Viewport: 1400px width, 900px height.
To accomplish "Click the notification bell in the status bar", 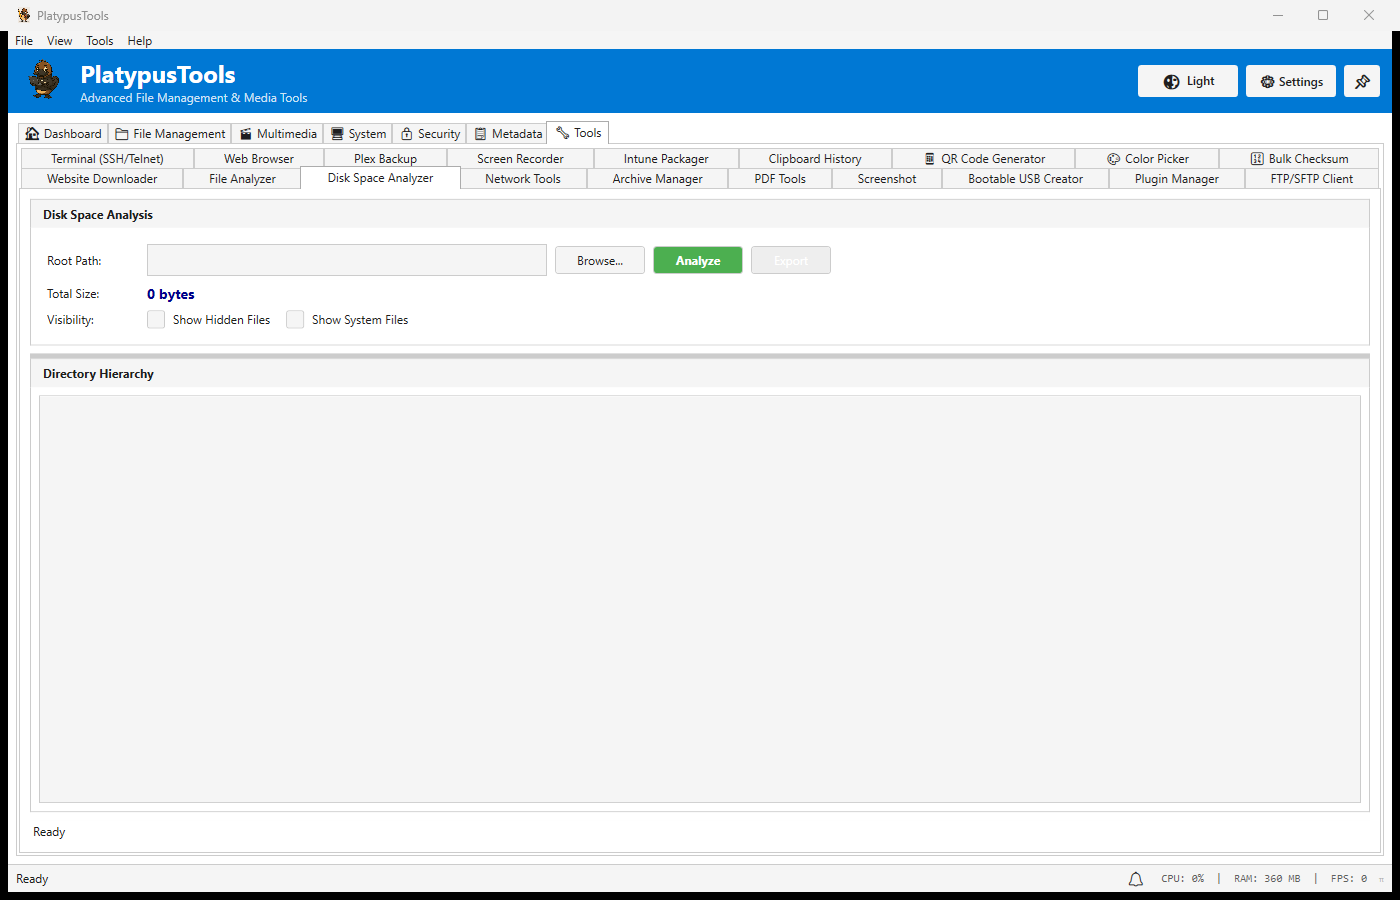I will pos(1135,878).
